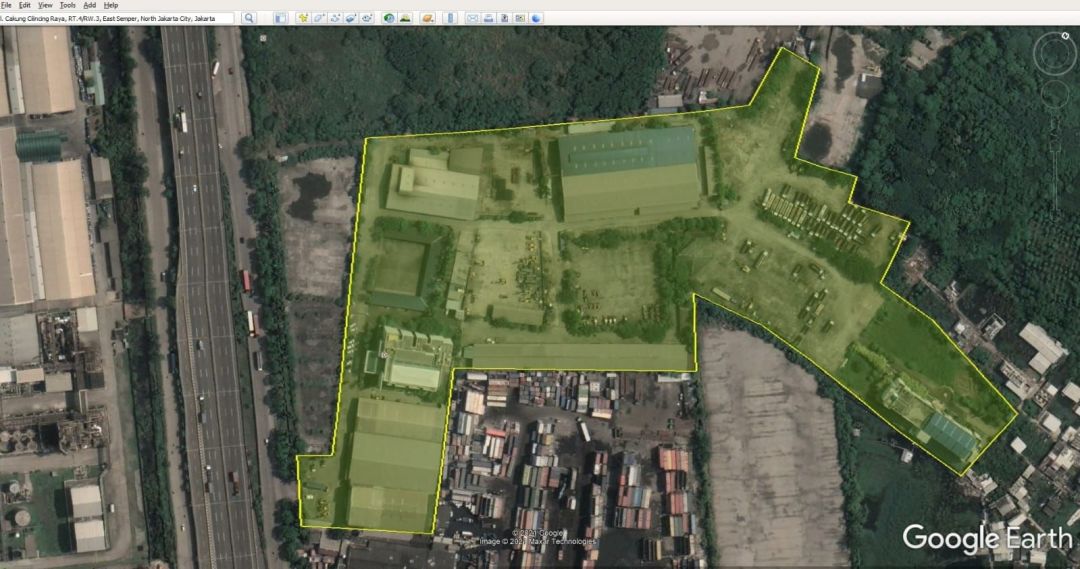
Task: Click the address search input field
Action: pos(118,18)
